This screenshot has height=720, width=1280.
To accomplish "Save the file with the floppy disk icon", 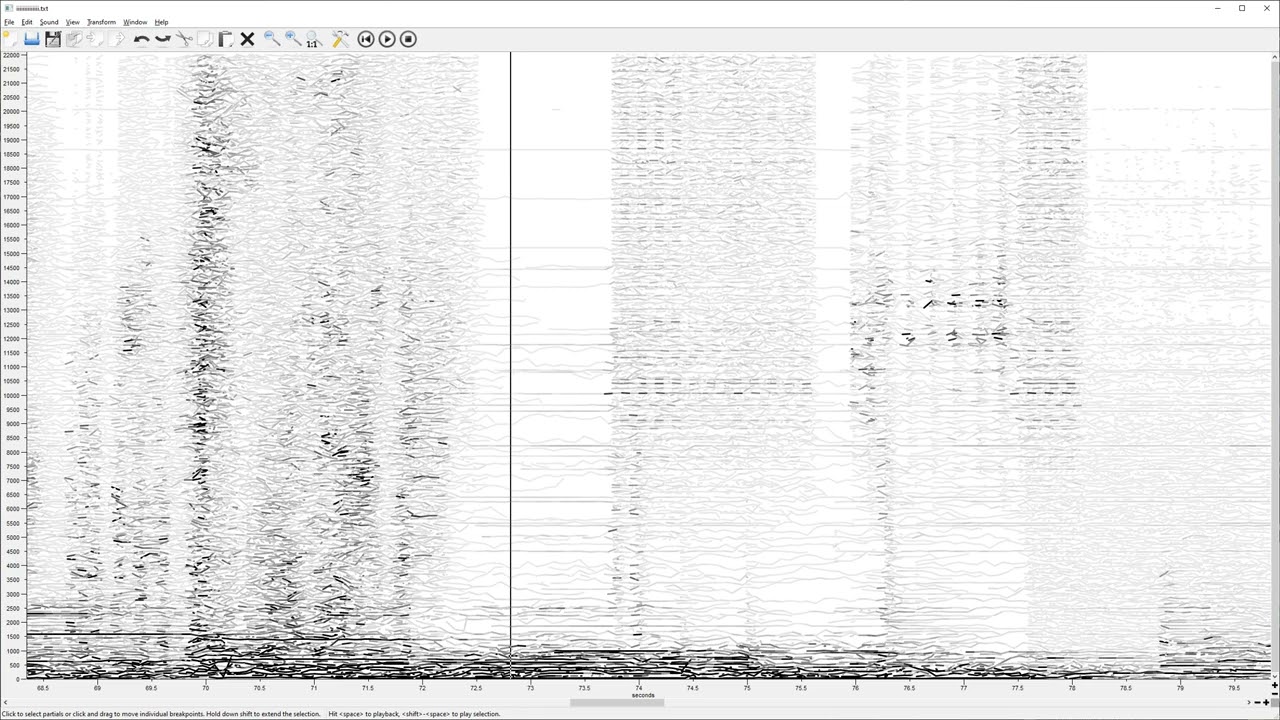I will pyautogui.click(x=53, y=39).
